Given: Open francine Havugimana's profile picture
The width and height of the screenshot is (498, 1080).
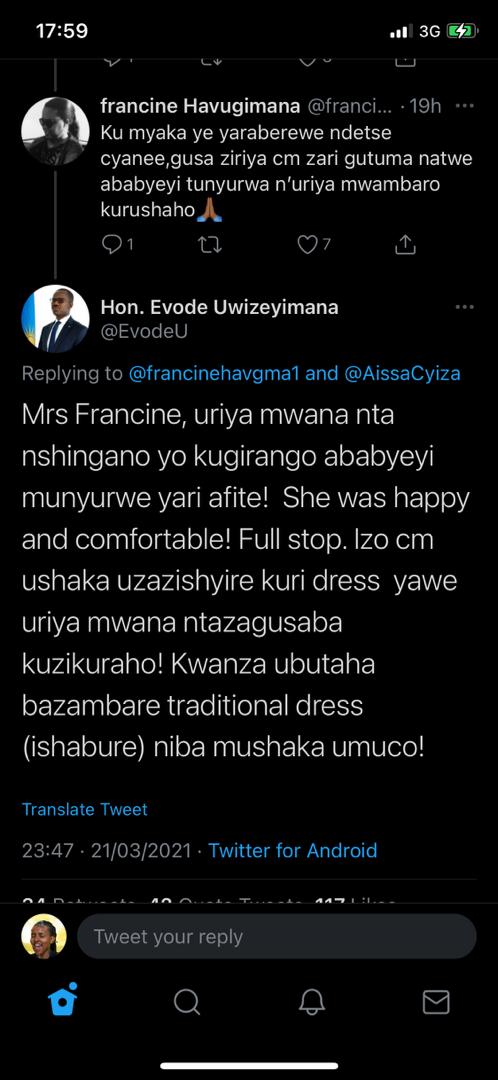Looking at the screenshot, I should point(55,131).
